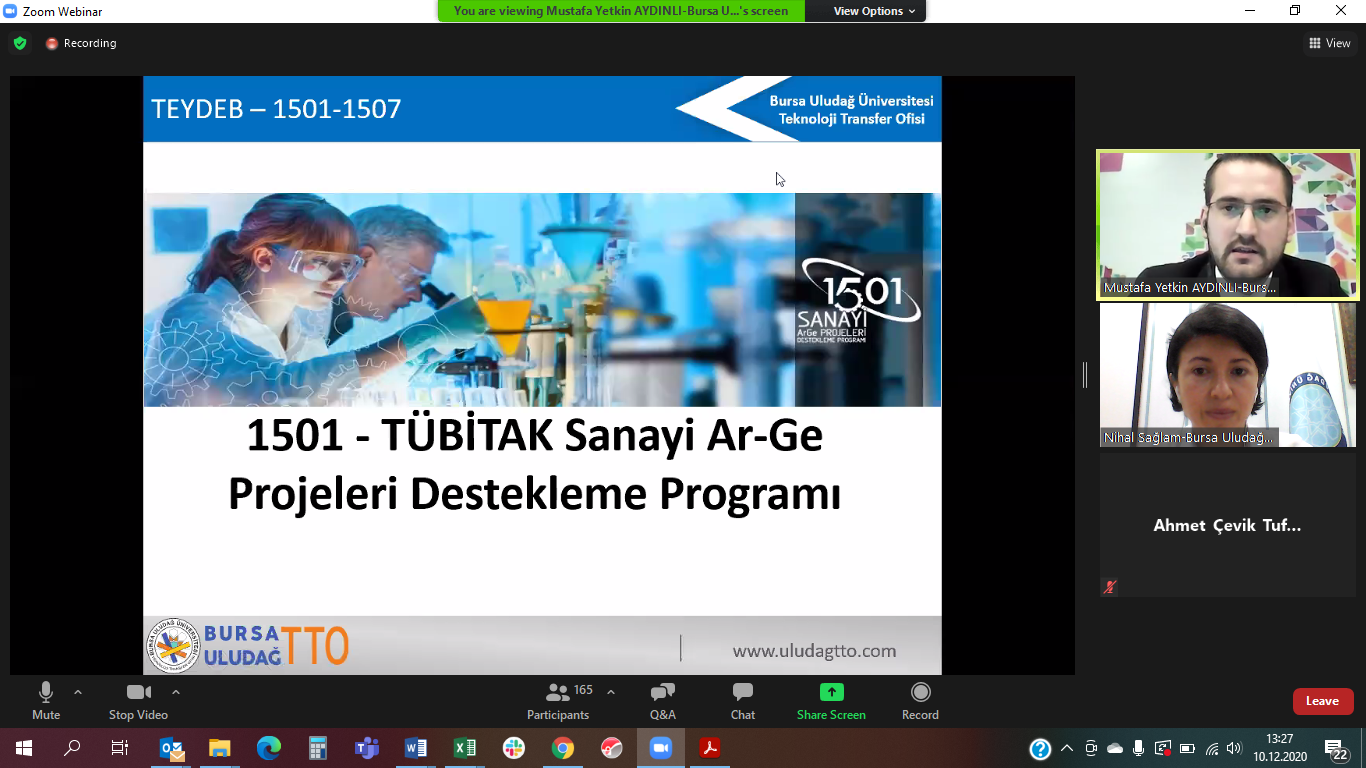The width and height of the screenshot is (1366, 768).
Task: Click the red Leave button
Action: [1322, 701]
